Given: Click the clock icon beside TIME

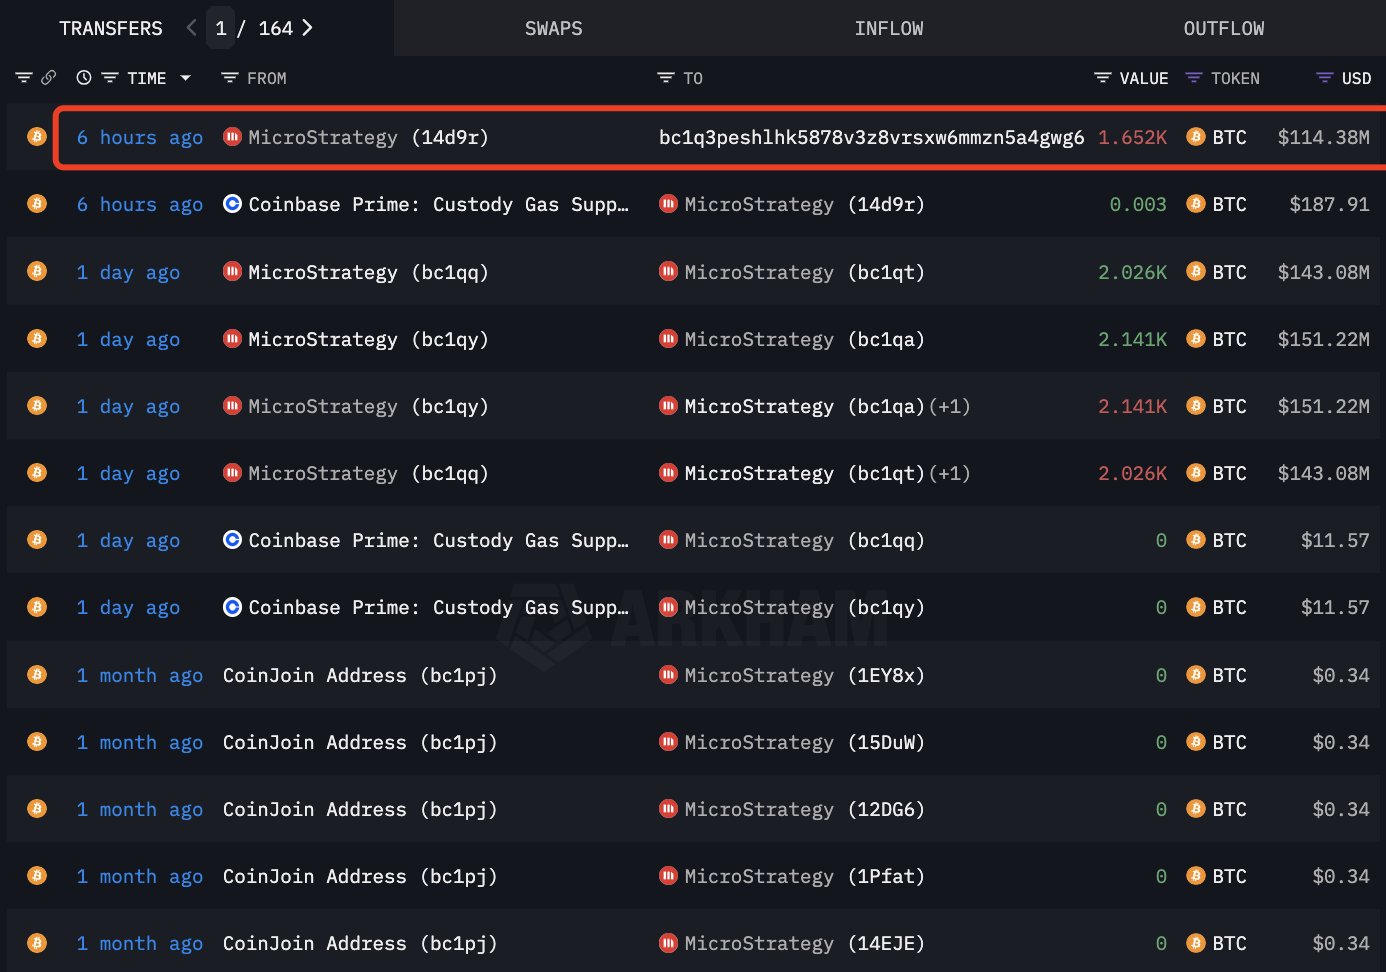Looking at the screenshot, I should coord(84,77).
